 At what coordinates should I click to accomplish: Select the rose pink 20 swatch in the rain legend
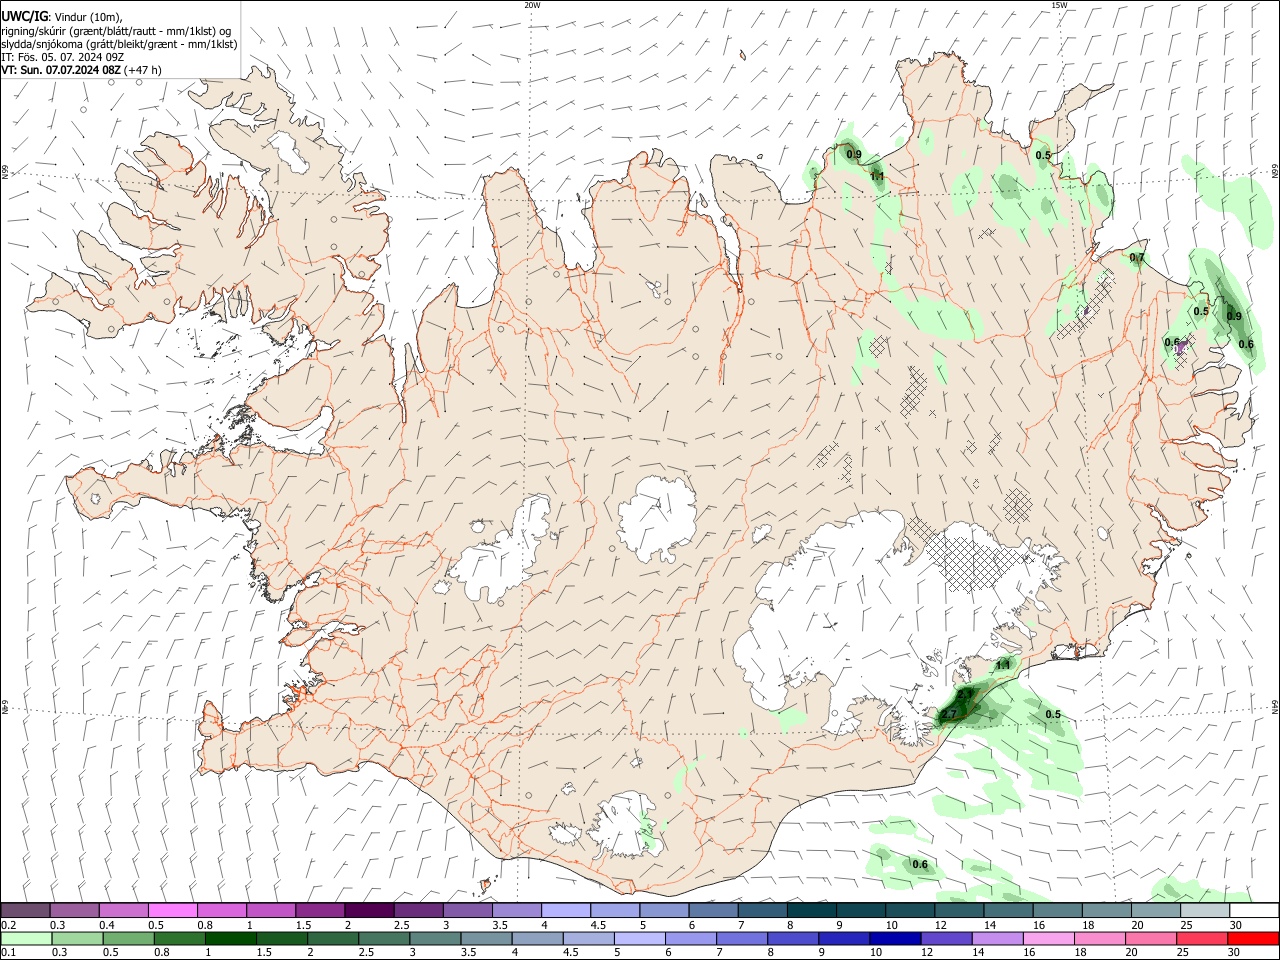[x=1150, y=938]
